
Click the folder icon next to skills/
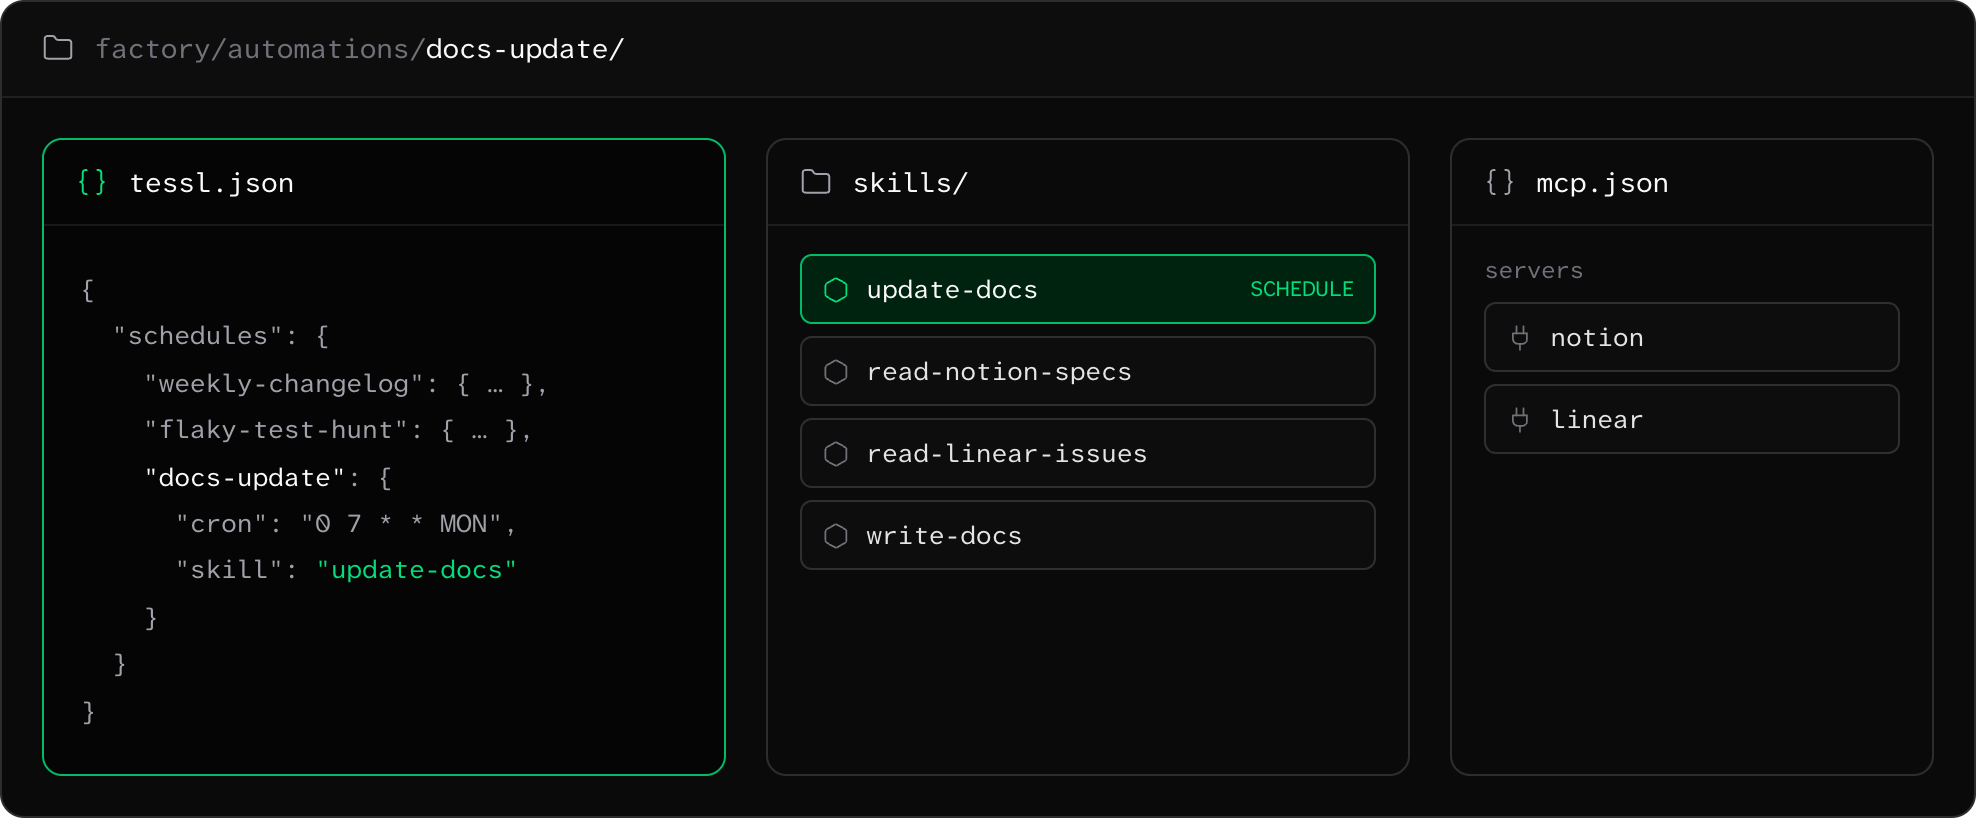click(x=816, y=182)
